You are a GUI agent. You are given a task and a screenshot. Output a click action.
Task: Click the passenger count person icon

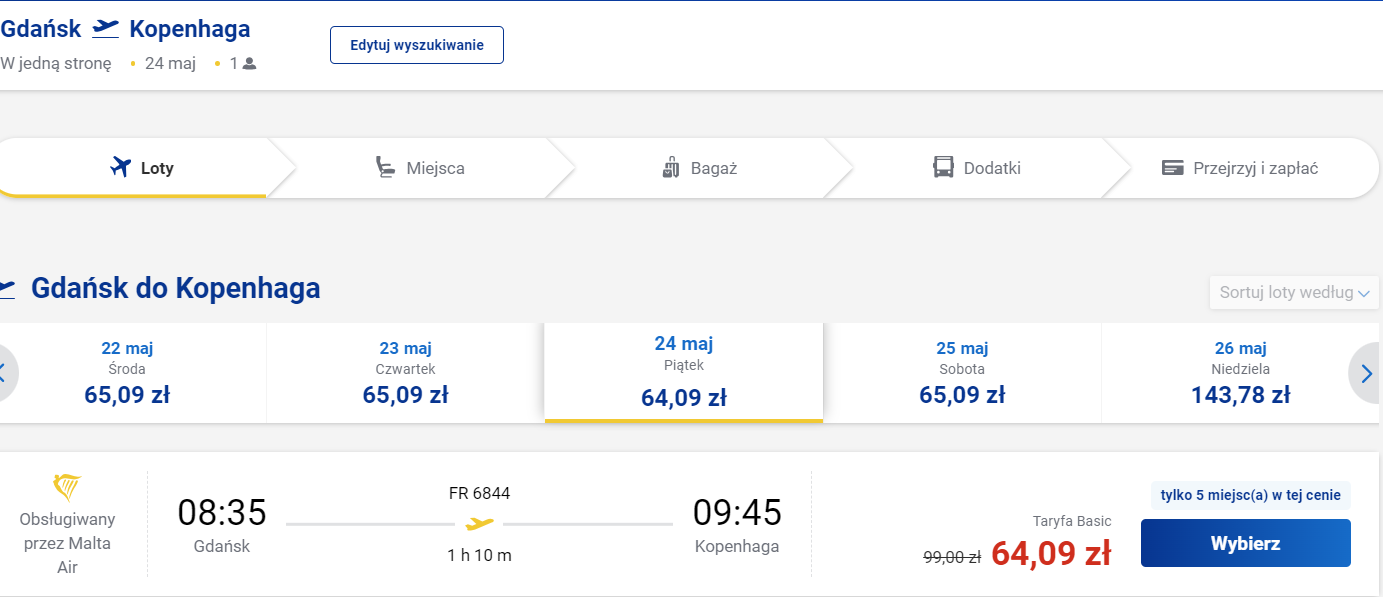click(250, 64)
